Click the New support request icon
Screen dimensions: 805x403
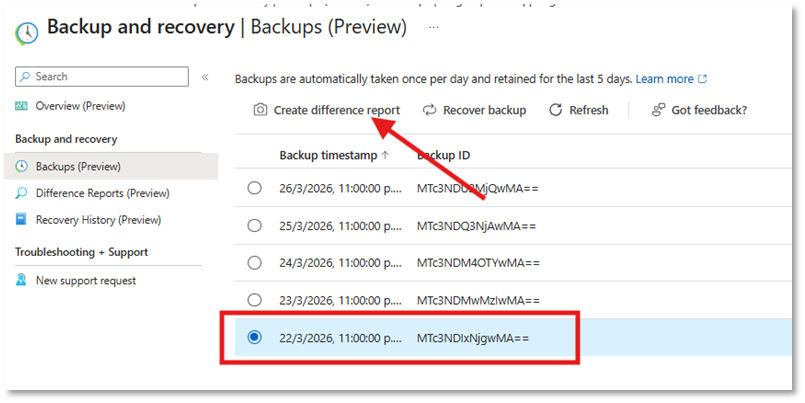pos(22,281)
